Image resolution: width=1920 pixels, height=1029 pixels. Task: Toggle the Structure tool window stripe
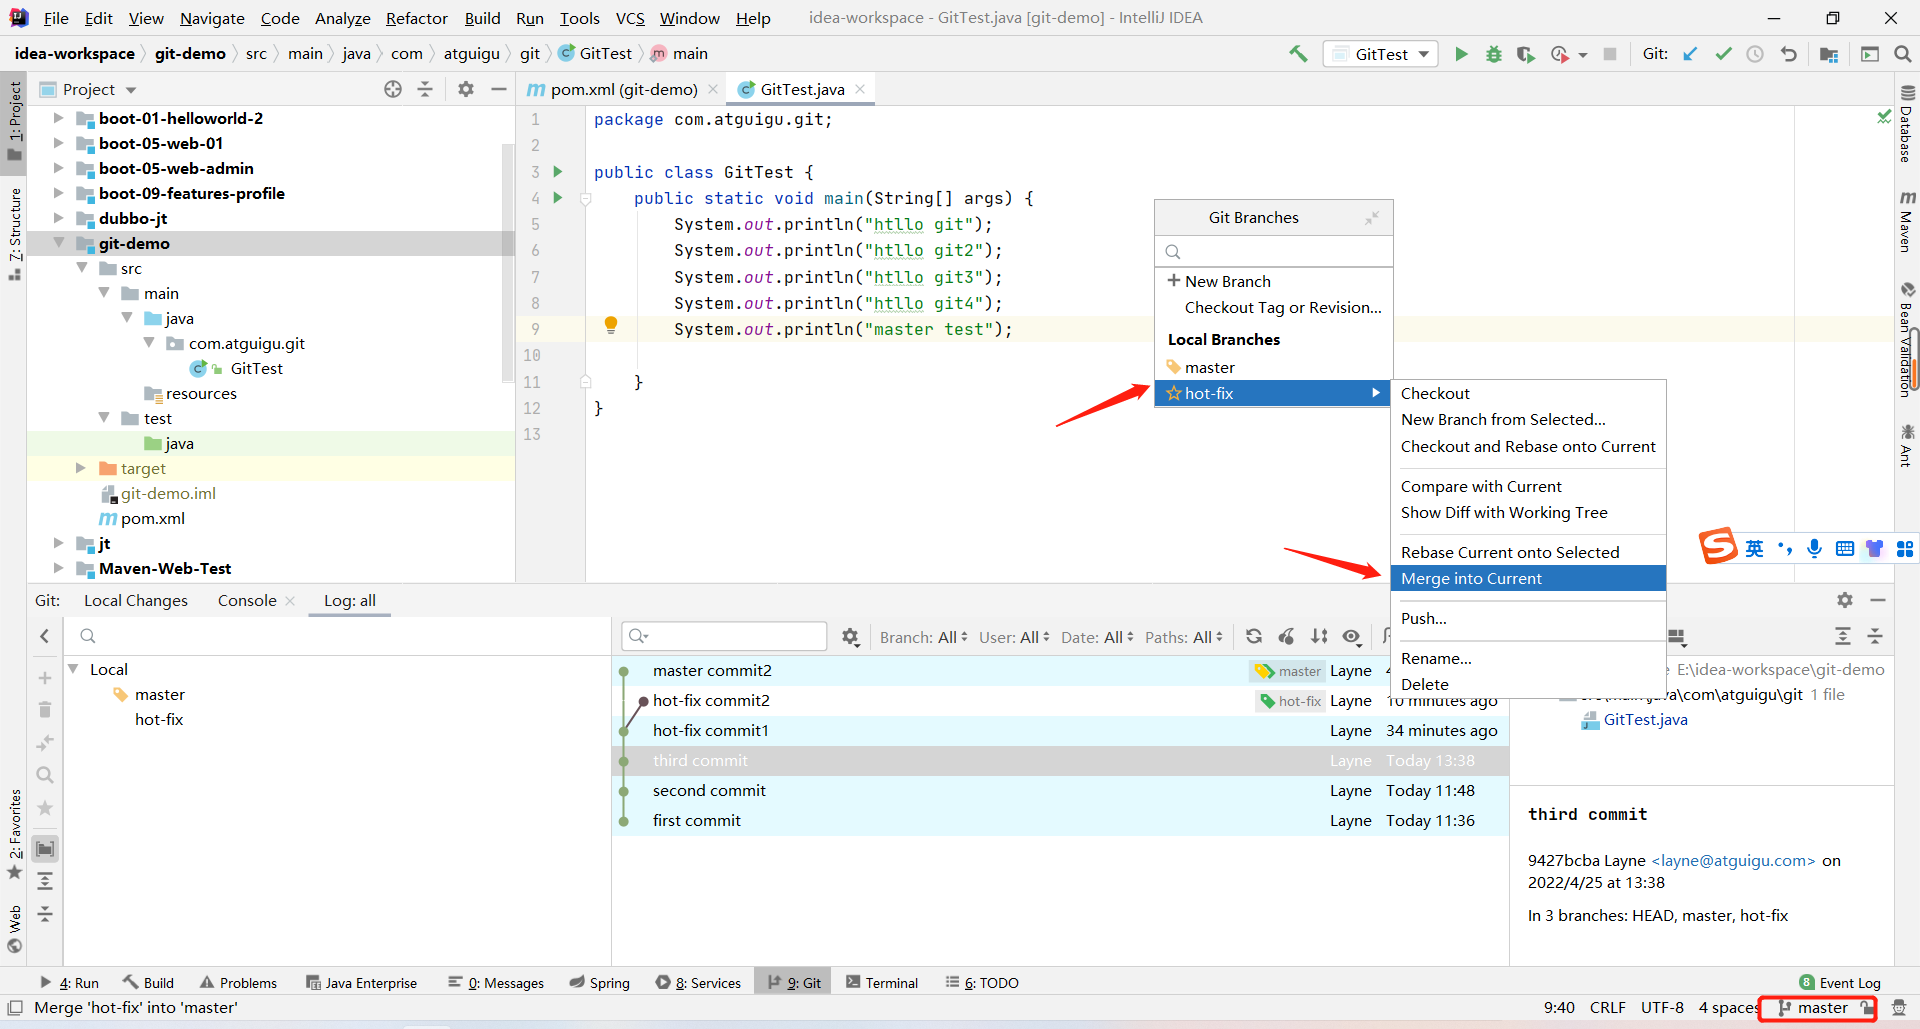pyautogui.click(x=14, y=232)
